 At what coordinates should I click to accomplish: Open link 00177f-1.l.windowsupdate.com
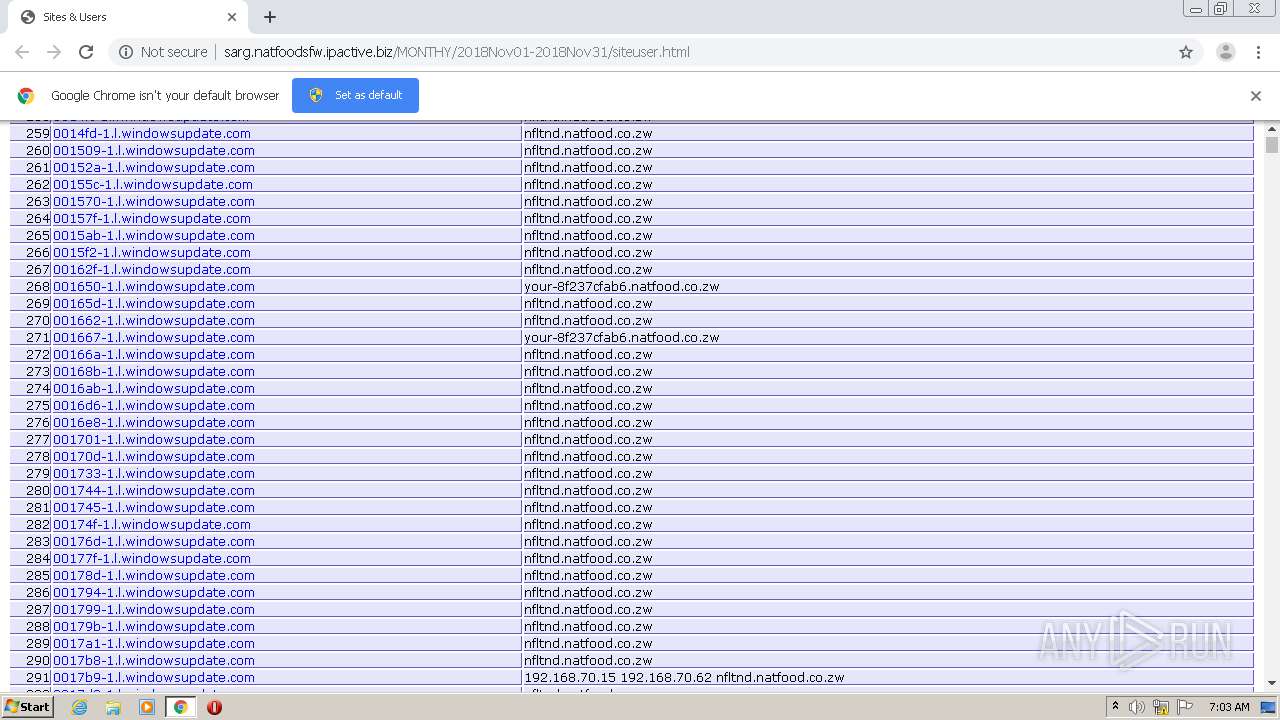pos(152,558)
